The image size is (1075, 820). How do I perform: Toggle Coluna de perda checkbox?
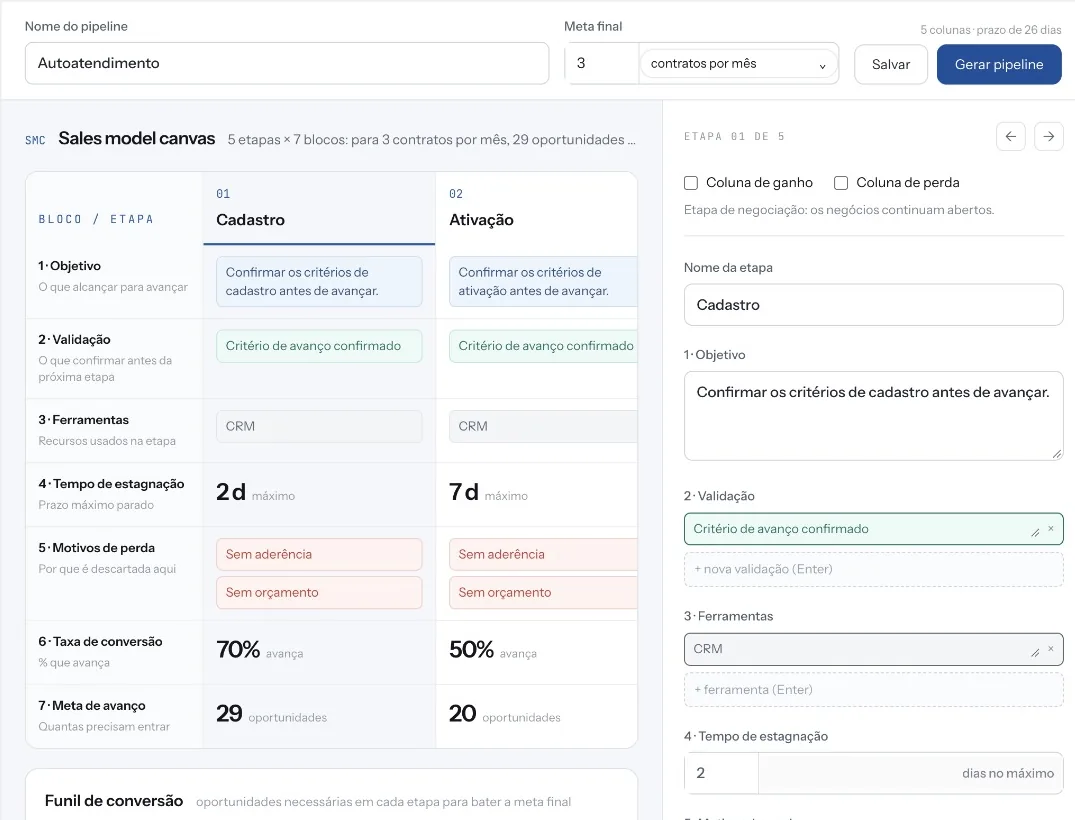(x=841, y=183)
